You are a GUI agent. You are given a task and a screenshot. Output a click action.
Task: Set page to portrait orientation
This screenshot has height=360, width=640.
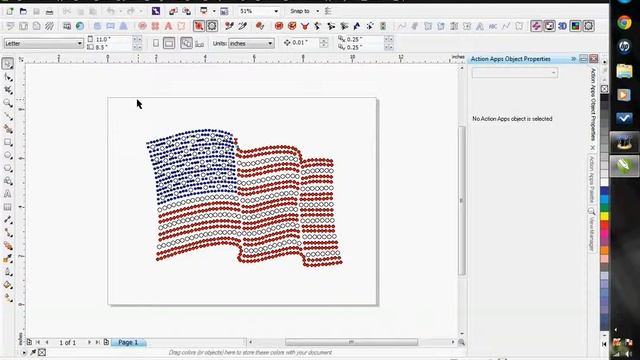tap(156, 43)
